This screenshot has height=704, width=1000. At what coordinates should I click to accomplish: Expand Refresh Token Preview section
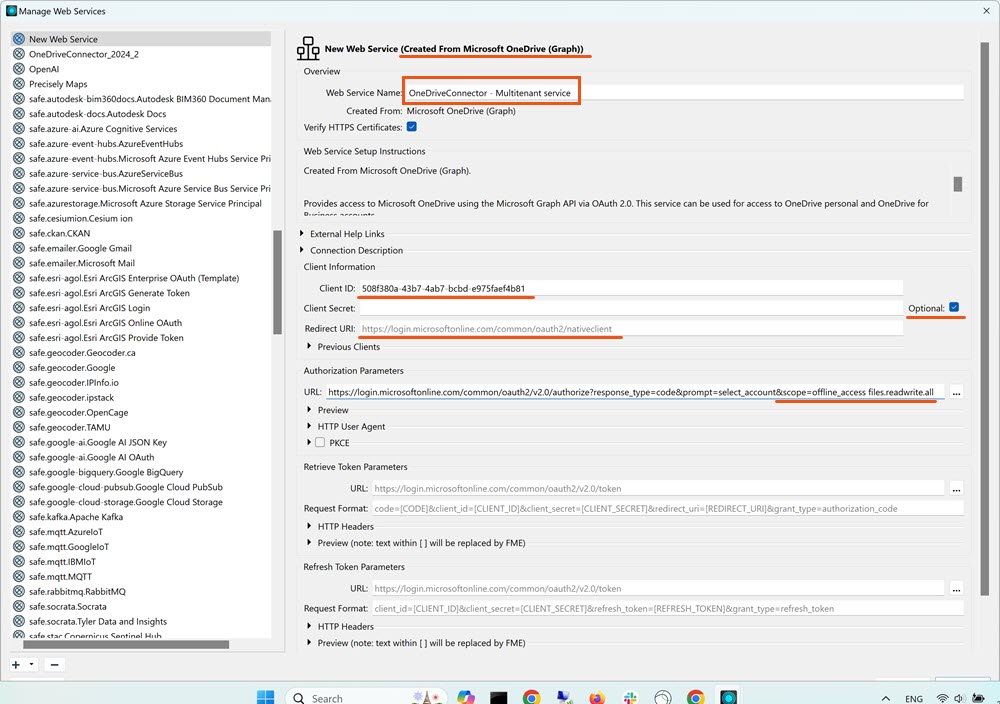click(309, 643)
